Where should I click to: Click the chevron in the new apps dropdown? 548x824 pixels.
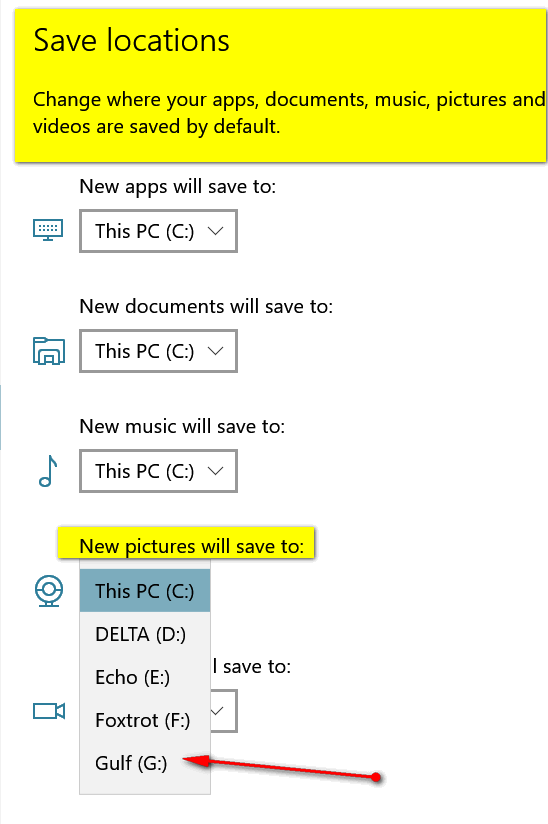click(215, 231)
